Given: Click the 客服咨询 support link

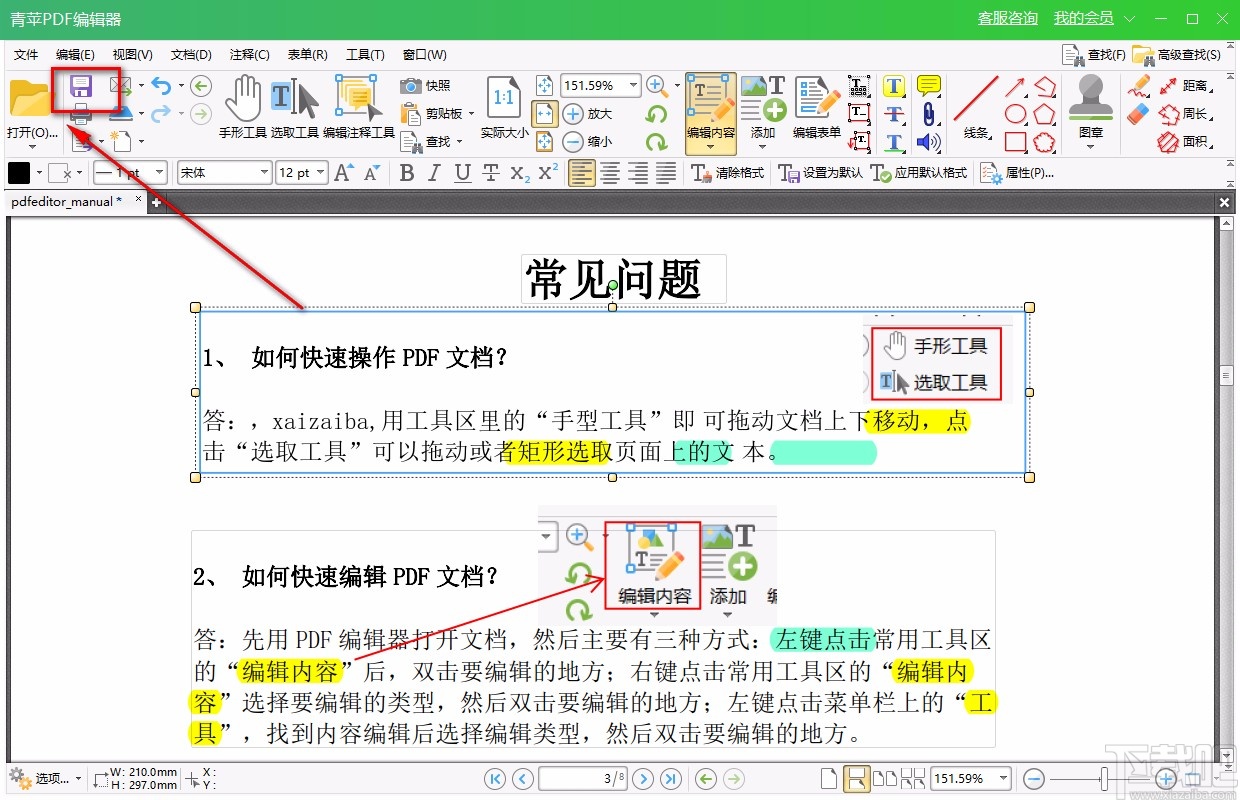Looking at the screenshot, I should (x=1007, y=18).
